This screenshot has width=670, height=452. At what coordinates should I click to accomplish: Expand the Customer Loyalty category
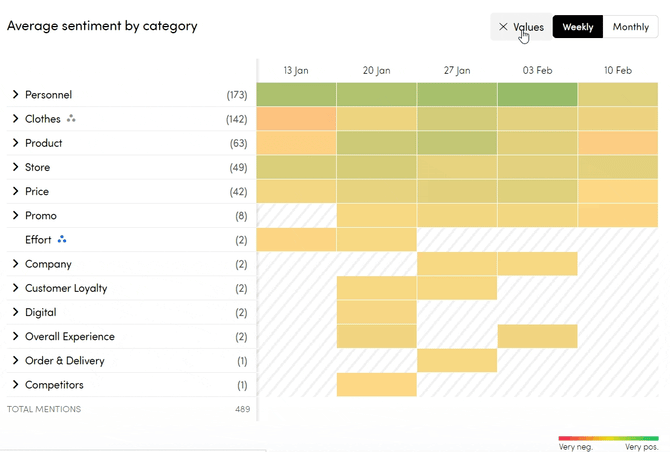pyautogui.click(x=16, y=288)
